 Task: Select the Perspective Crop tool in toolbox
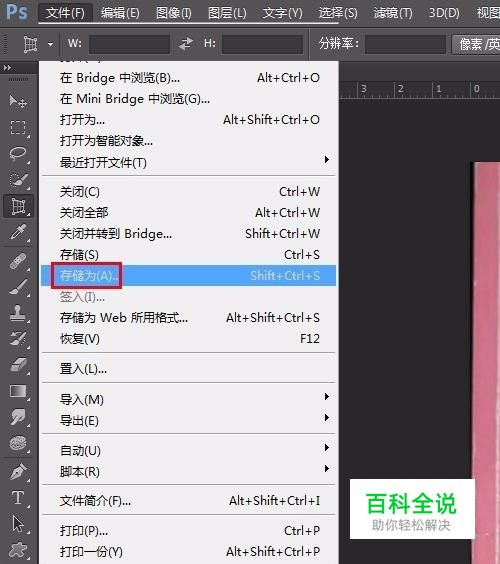tap(18, 206)
